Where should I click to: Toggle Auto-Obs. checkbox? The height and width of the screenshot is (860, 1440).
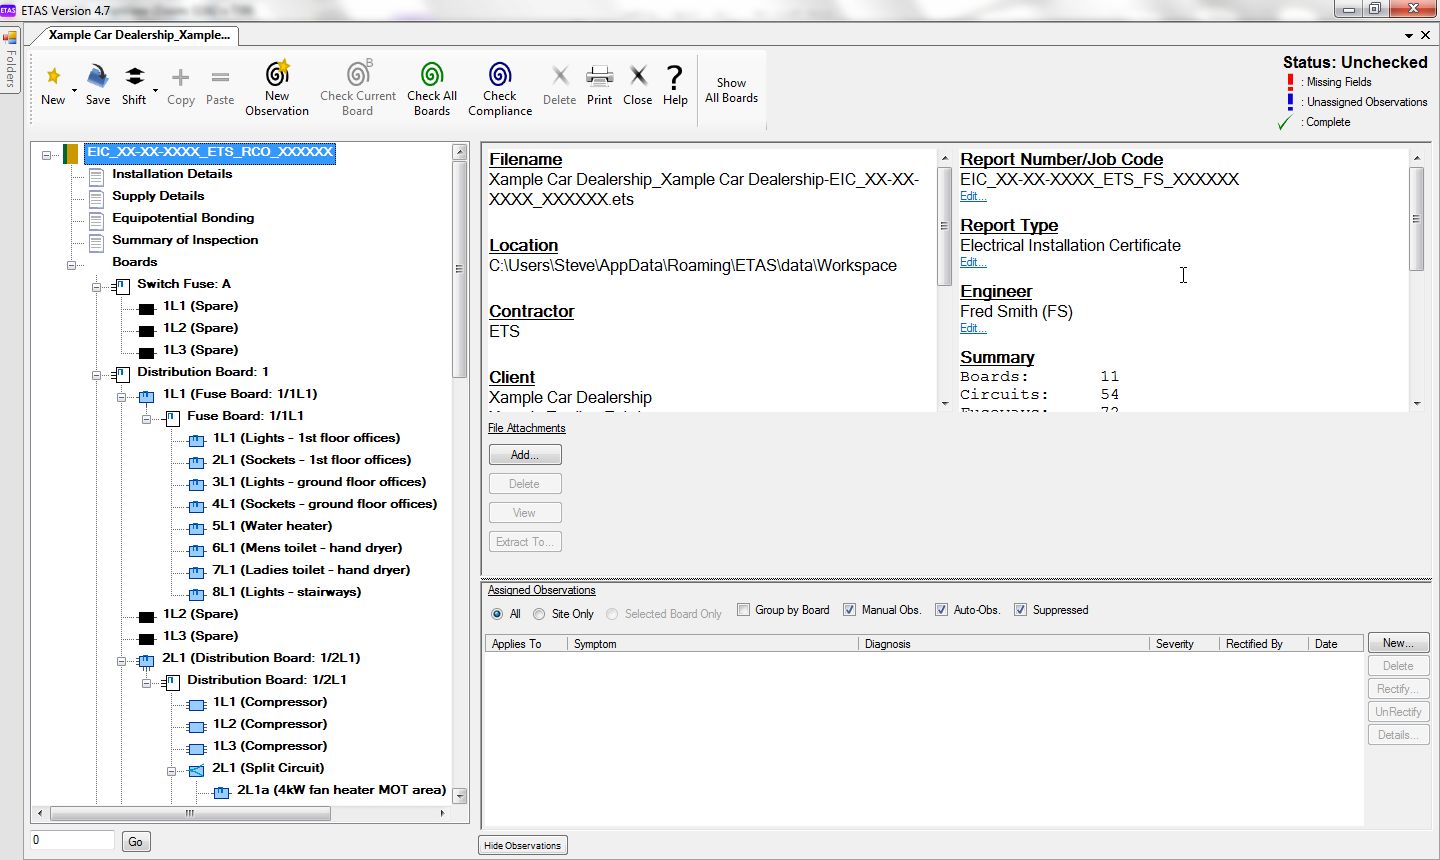941,610
